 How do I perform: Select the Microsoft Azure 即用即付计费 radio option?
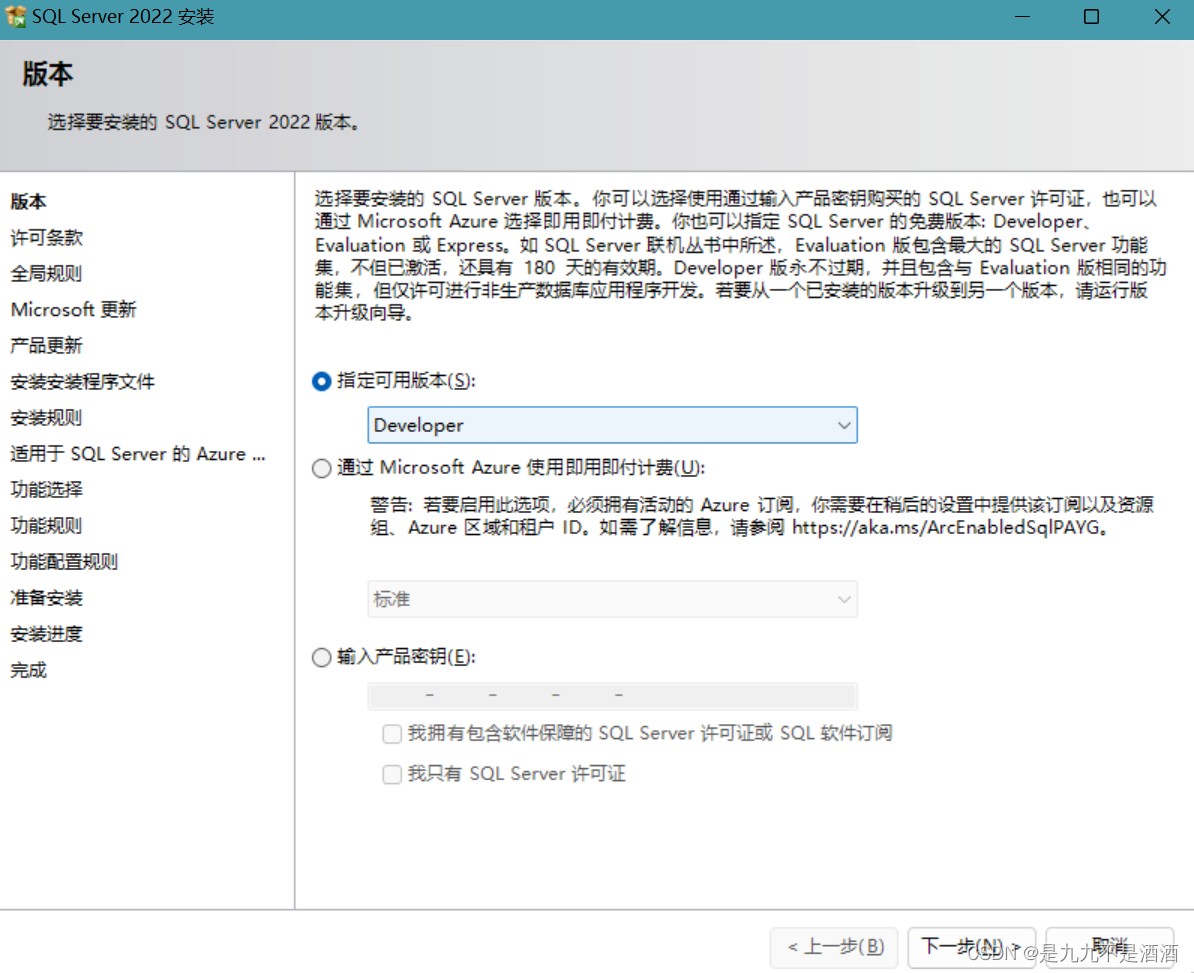click(x=321, y=467)
